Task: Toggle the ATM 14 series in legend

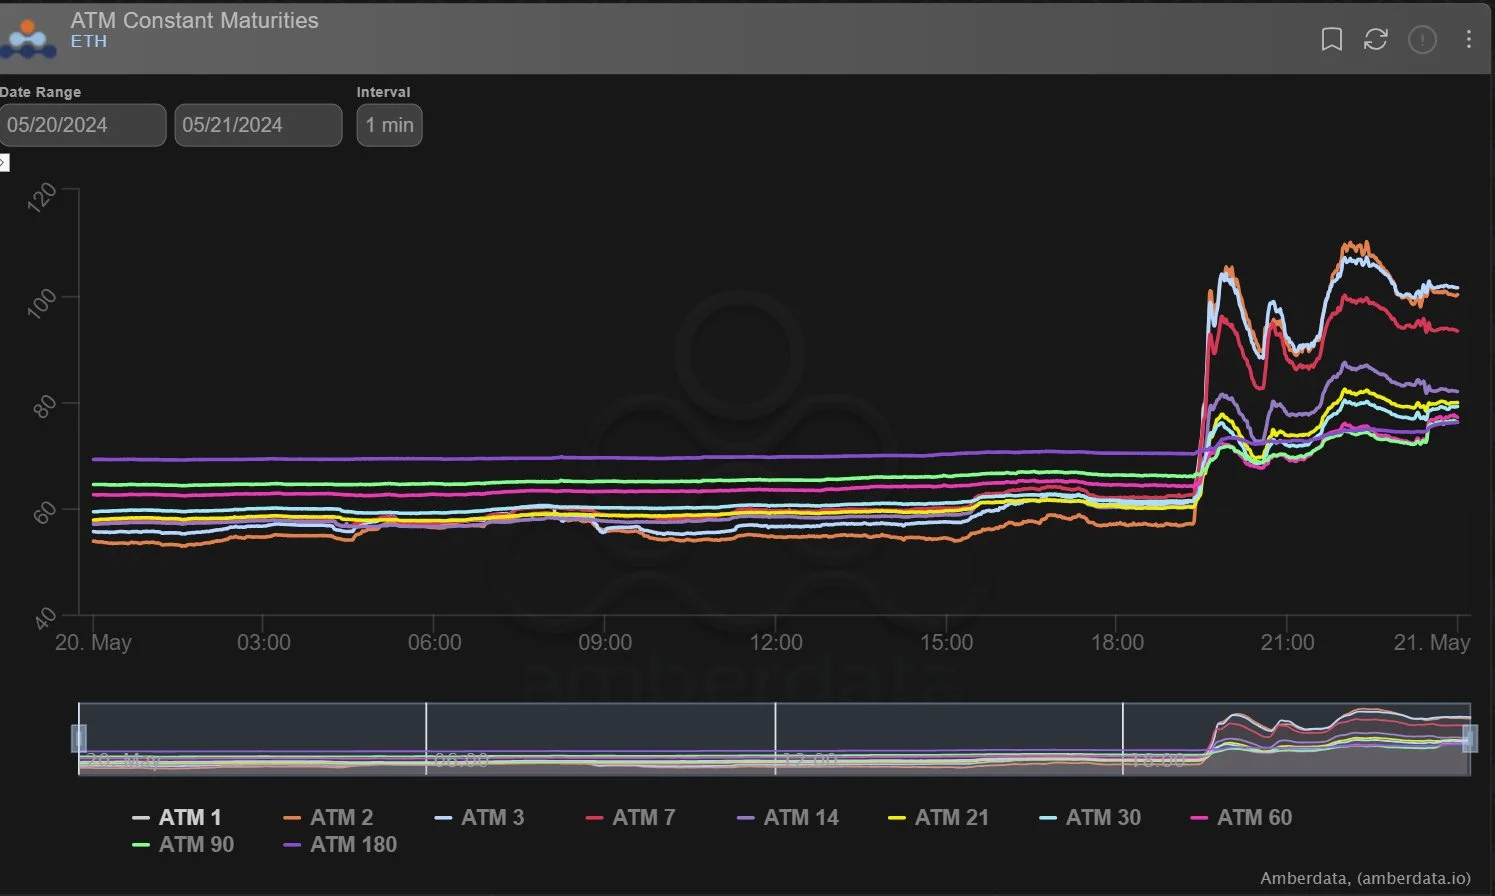Action: coord(788,817)
